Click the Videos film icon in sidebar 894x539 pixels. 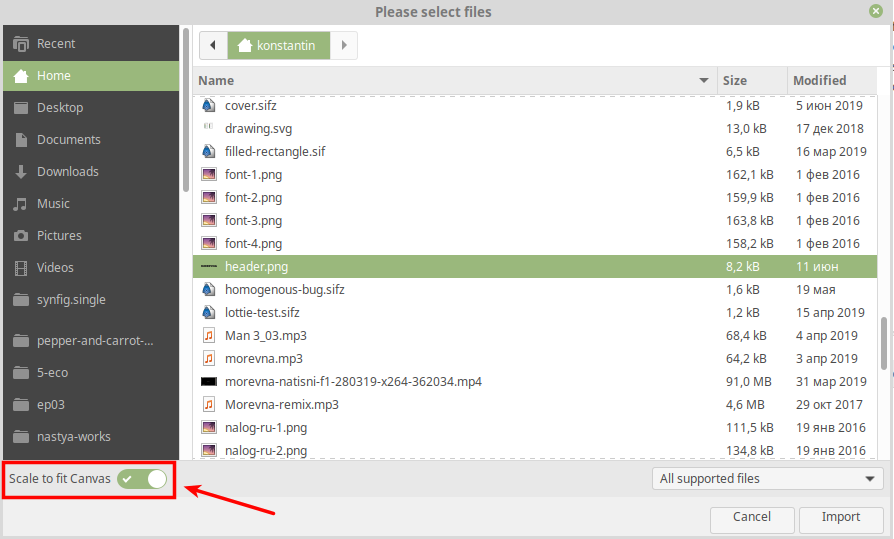pos(20,268)
